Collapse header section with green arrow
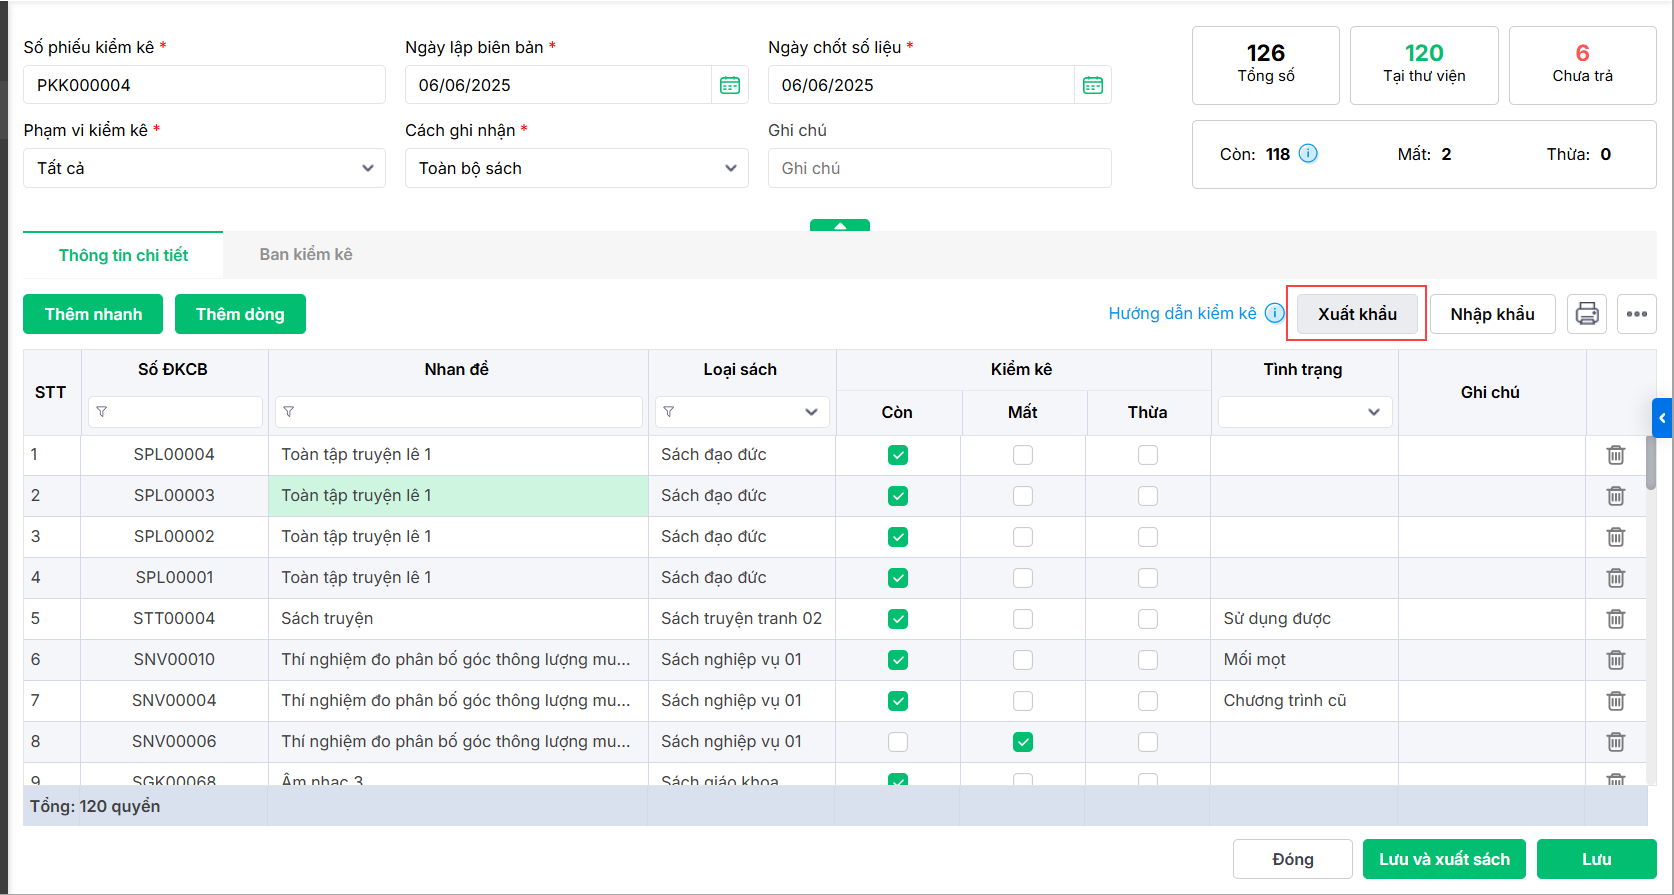Screen dimensions: 1674x895 (x=840, y=226)
